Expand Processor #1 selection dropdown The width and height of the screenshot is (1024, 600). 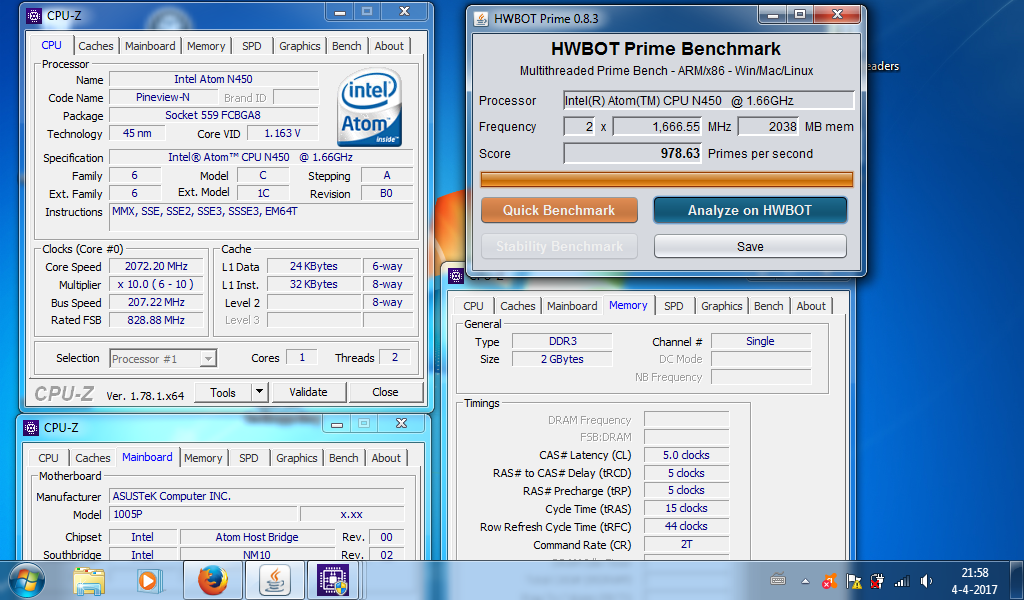[x=208, y=358]
